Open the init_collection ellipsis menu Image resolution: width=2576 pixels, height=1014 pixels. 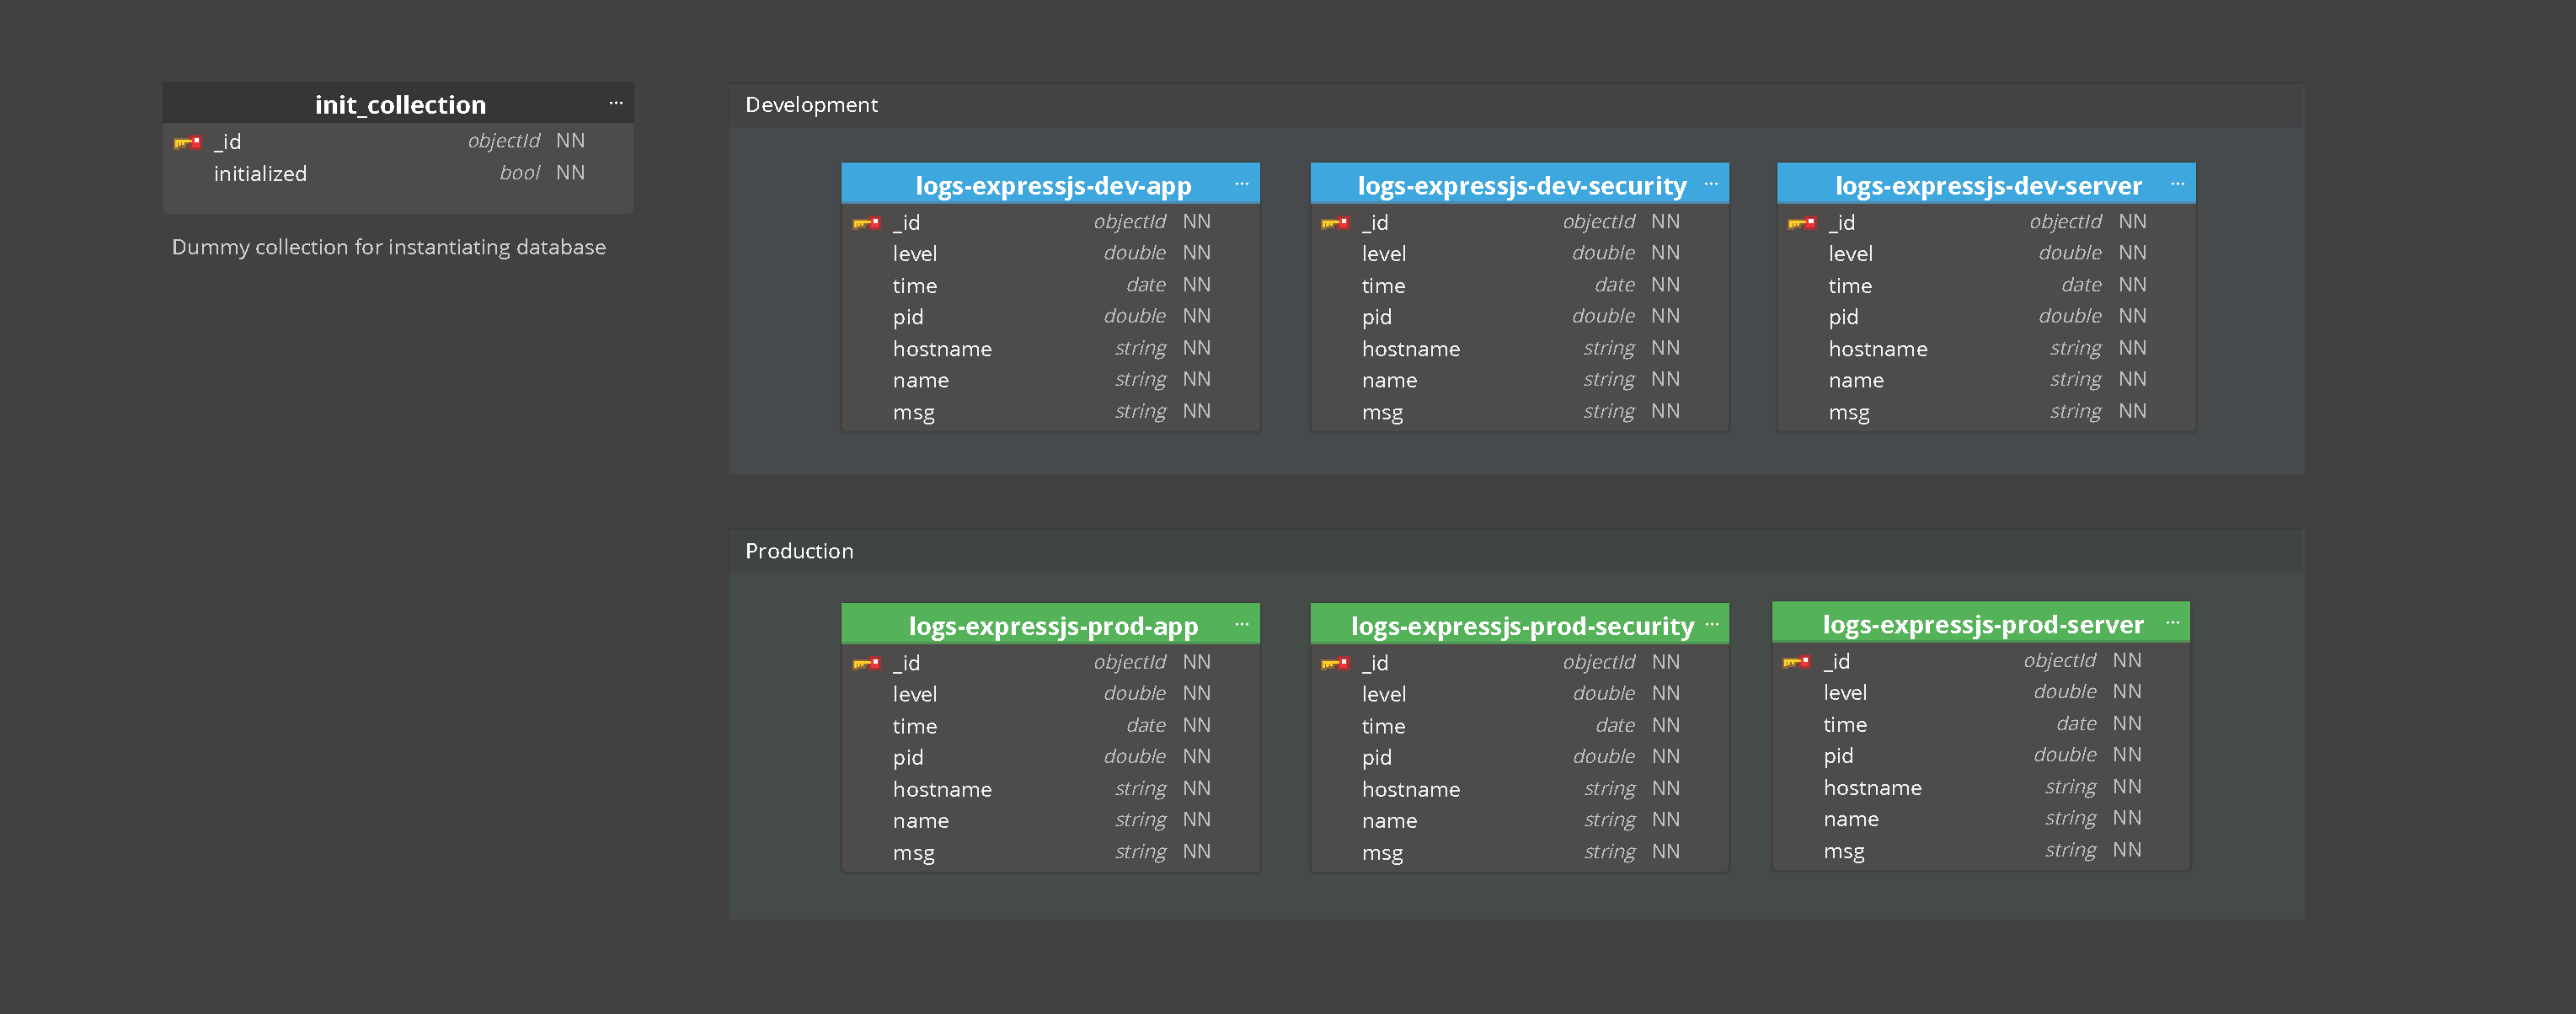[x=616, y=103]
